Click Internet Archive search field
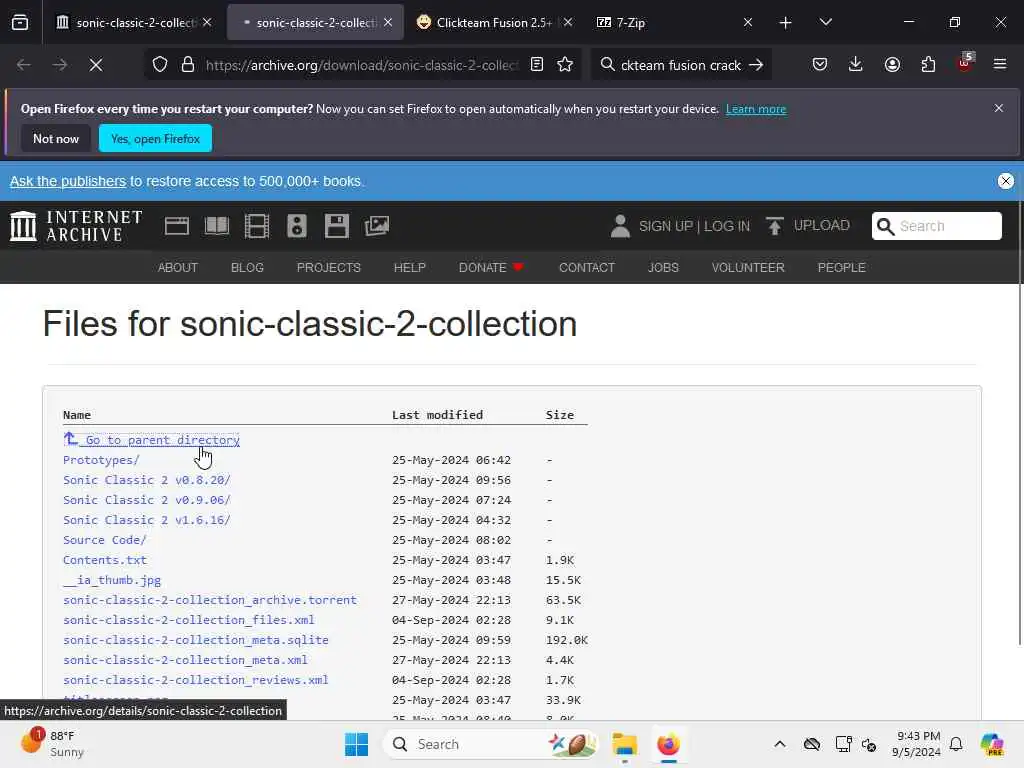1024x768 pixels. (x=936, y=226)
